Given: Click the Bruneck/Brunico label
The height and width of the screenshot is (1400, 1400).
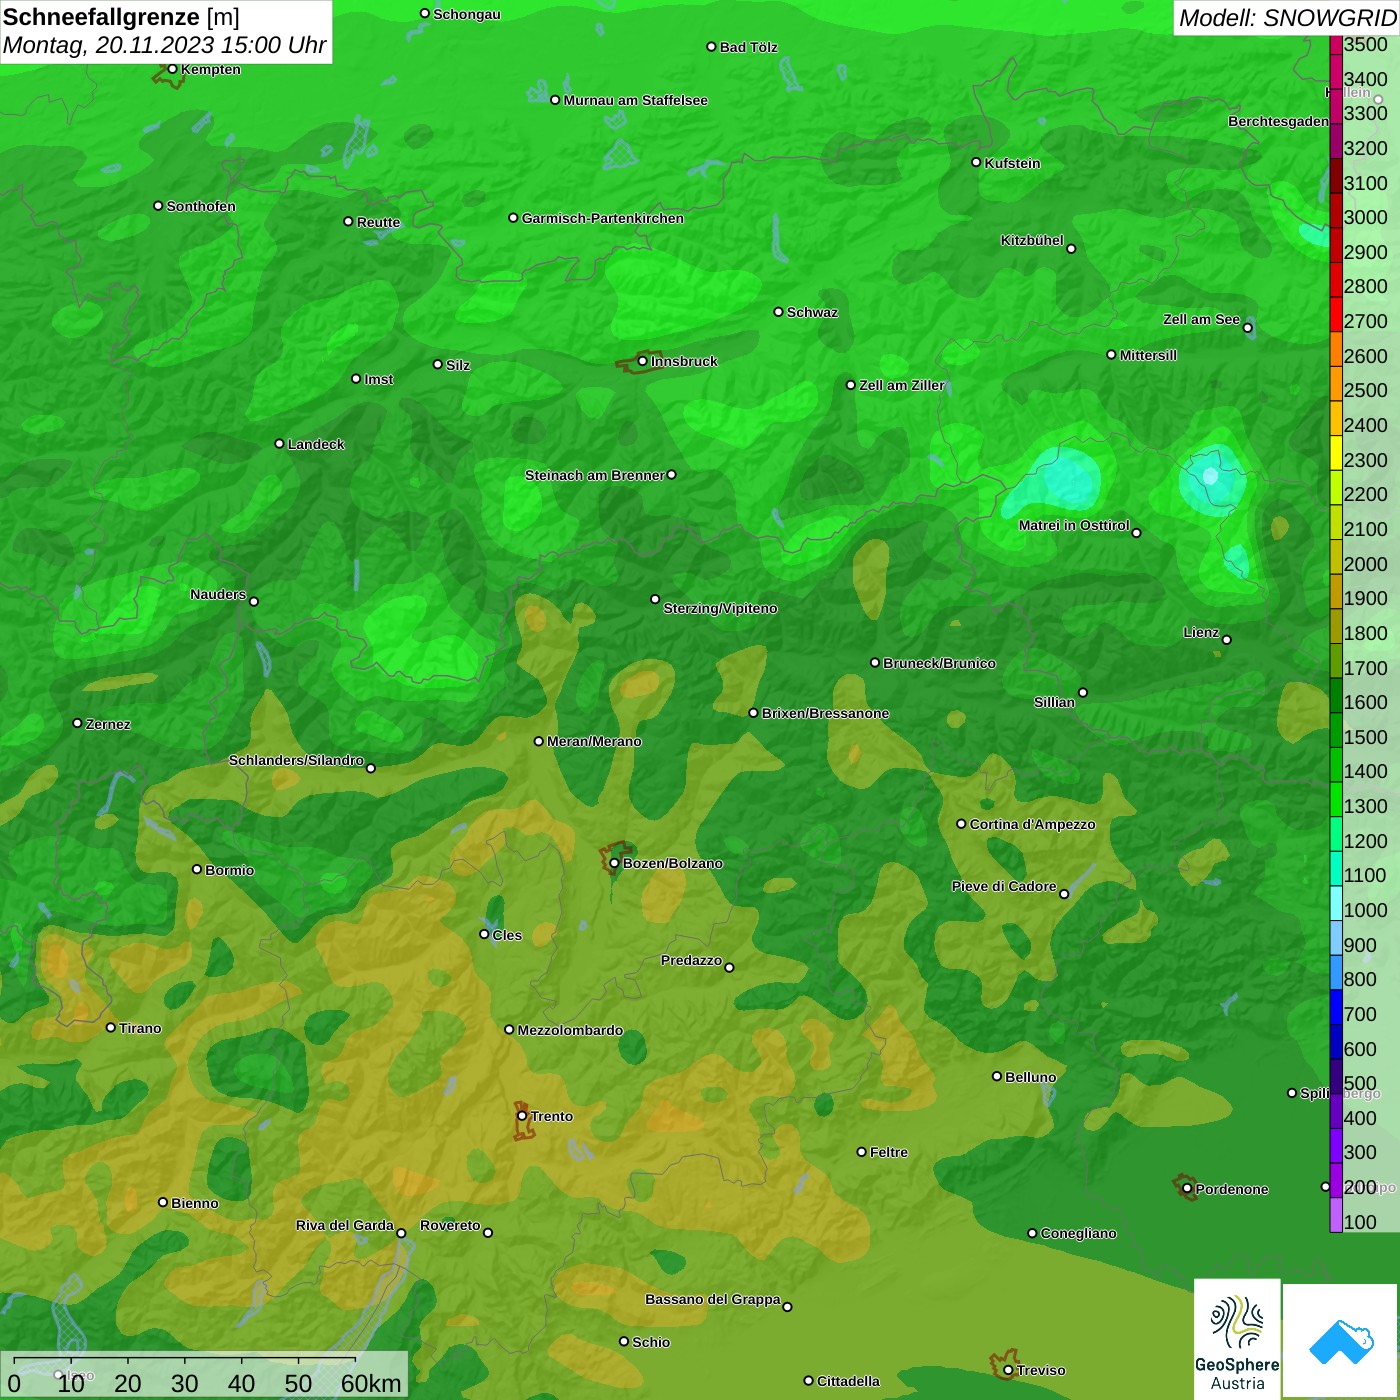Looking at the screenshot, I should tap(939, 663).
